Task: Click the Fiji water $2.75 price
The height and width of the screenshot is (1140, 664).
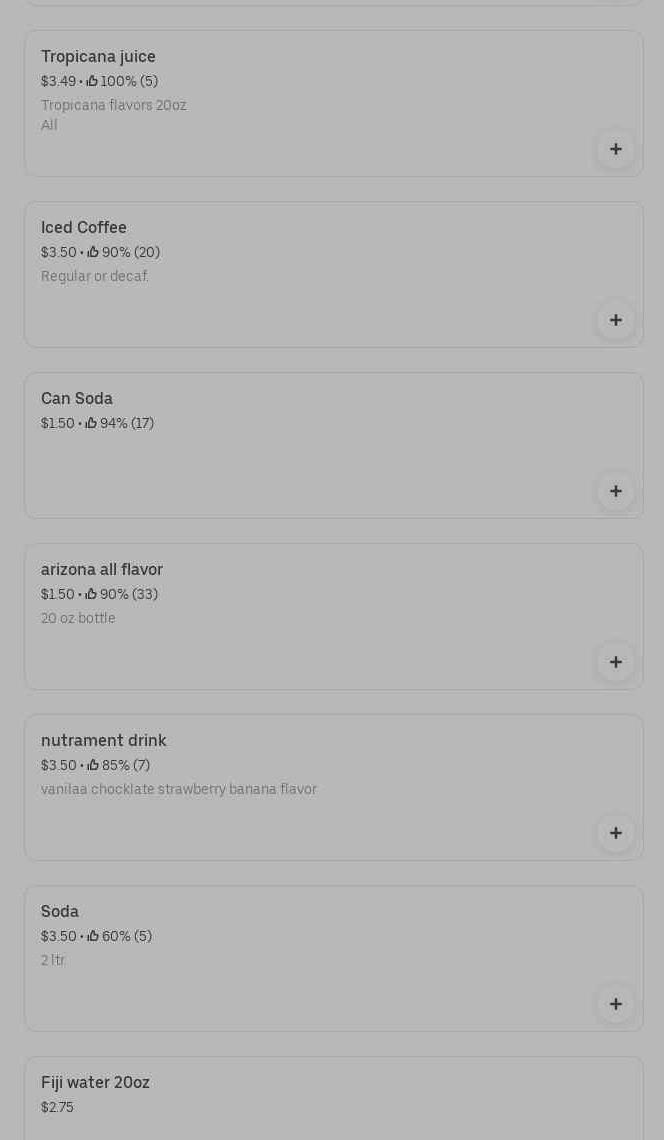Action: coord(57,1108)
